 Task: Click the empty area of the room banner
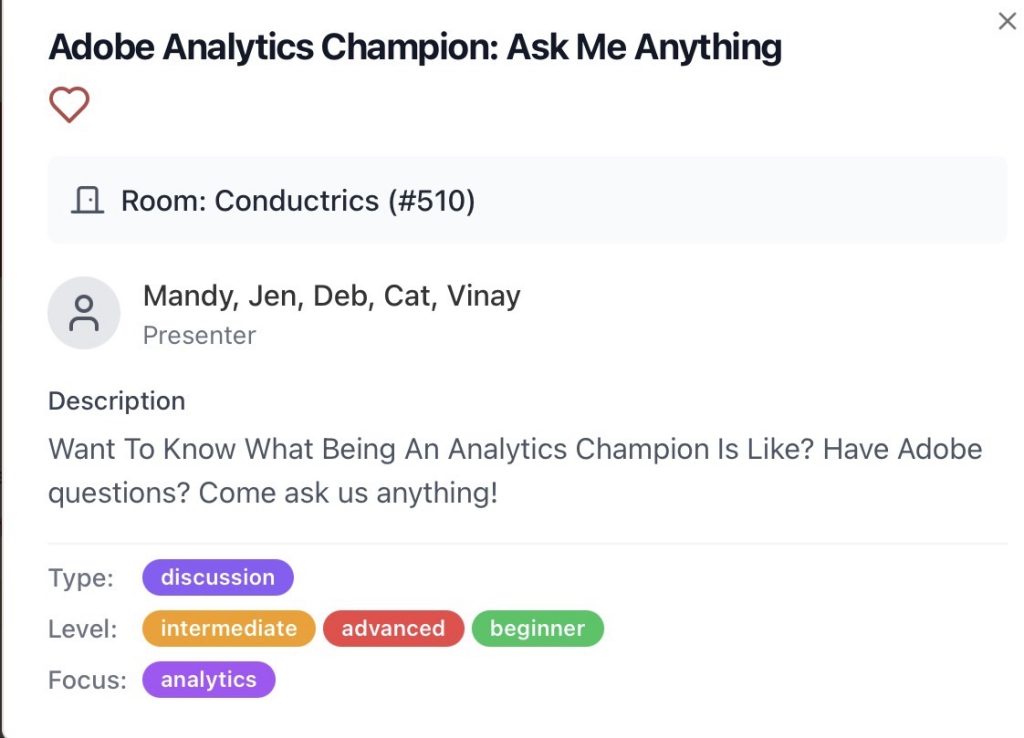750,201
